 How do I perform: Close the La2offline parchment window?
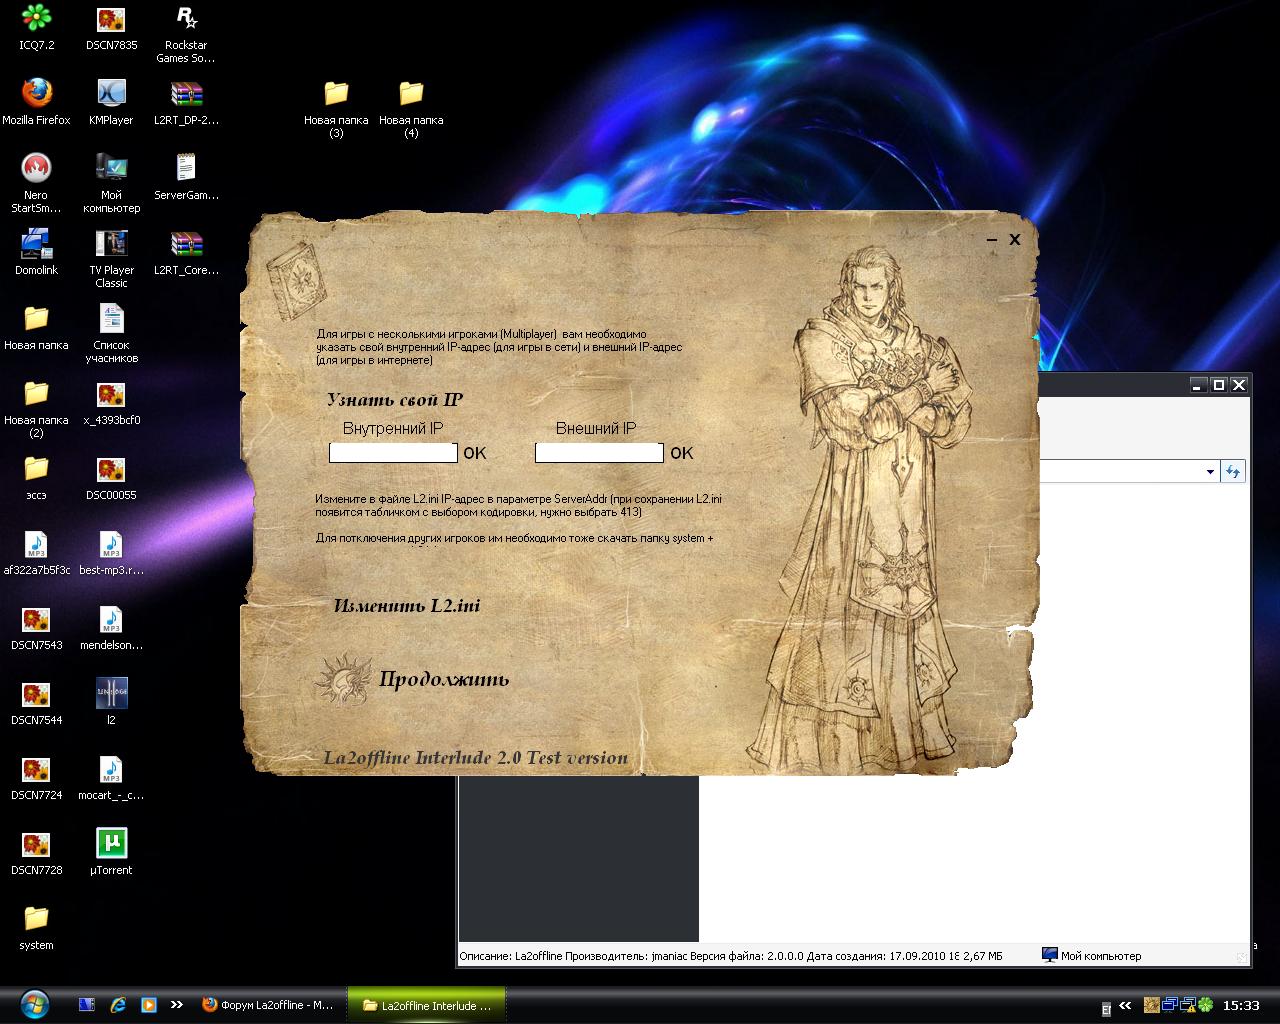[1014, 240]
